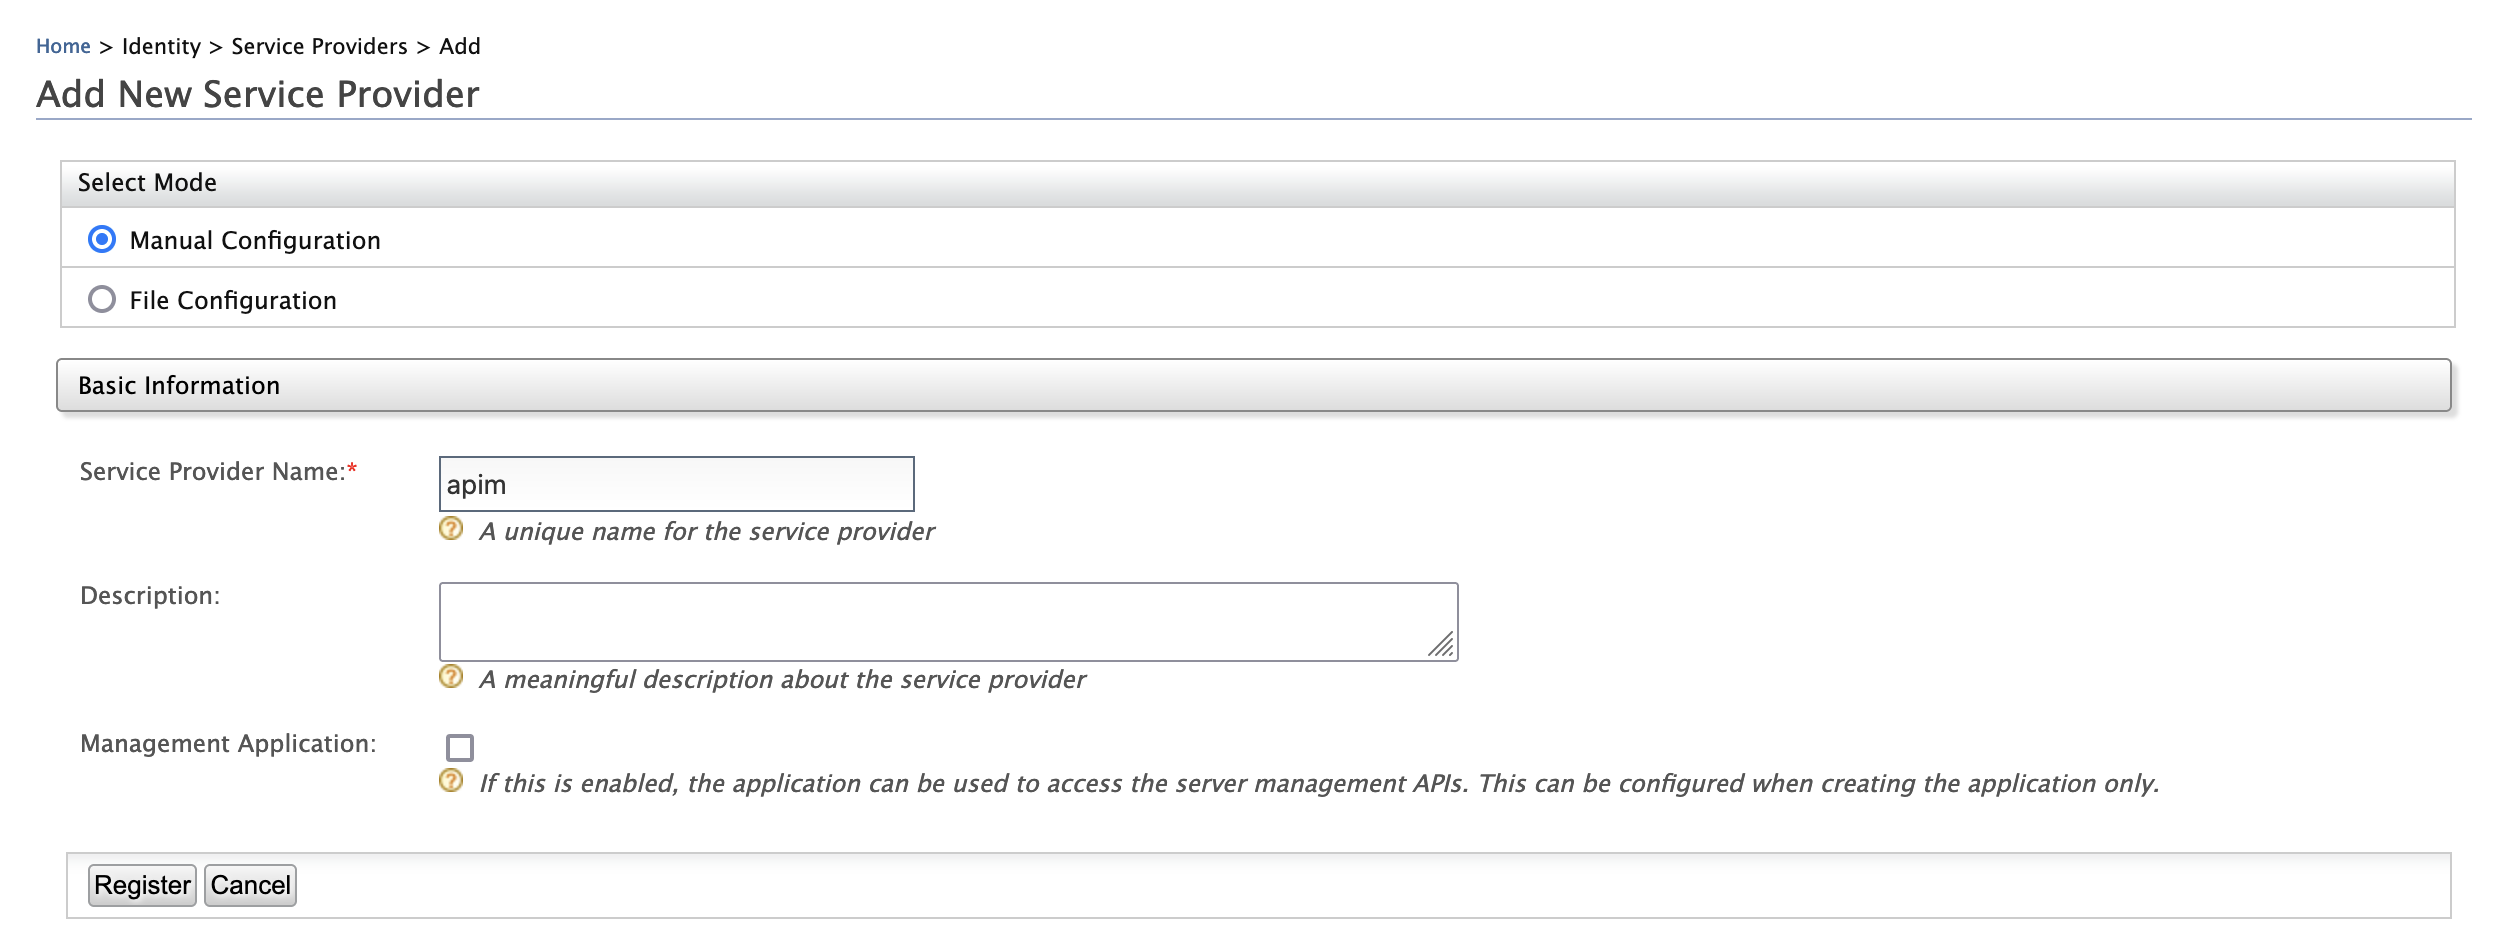Open the Identity breadcrumb link
Screen dimensions: 2506x926
(160, 45)
